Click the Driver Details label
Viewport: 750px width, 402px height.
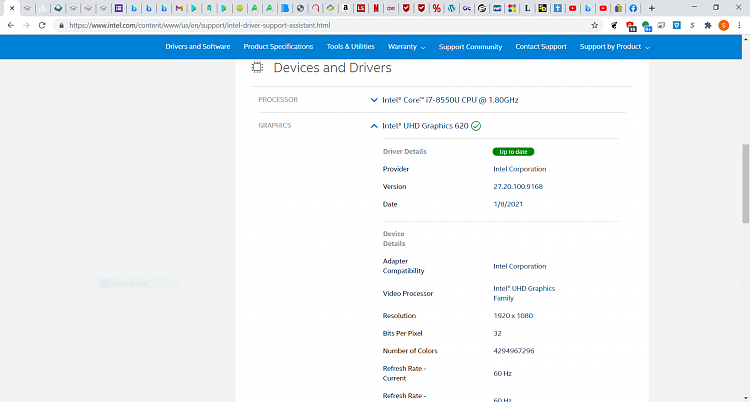pyautogui.click(x=405, y=152)
